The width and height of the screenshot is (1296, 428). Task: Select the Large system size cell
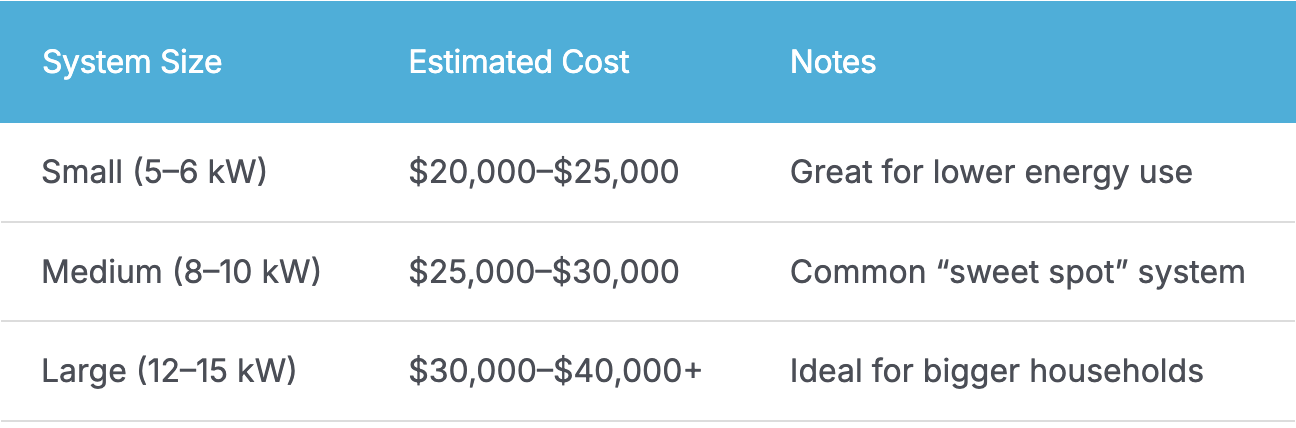(x=169, y=372)
